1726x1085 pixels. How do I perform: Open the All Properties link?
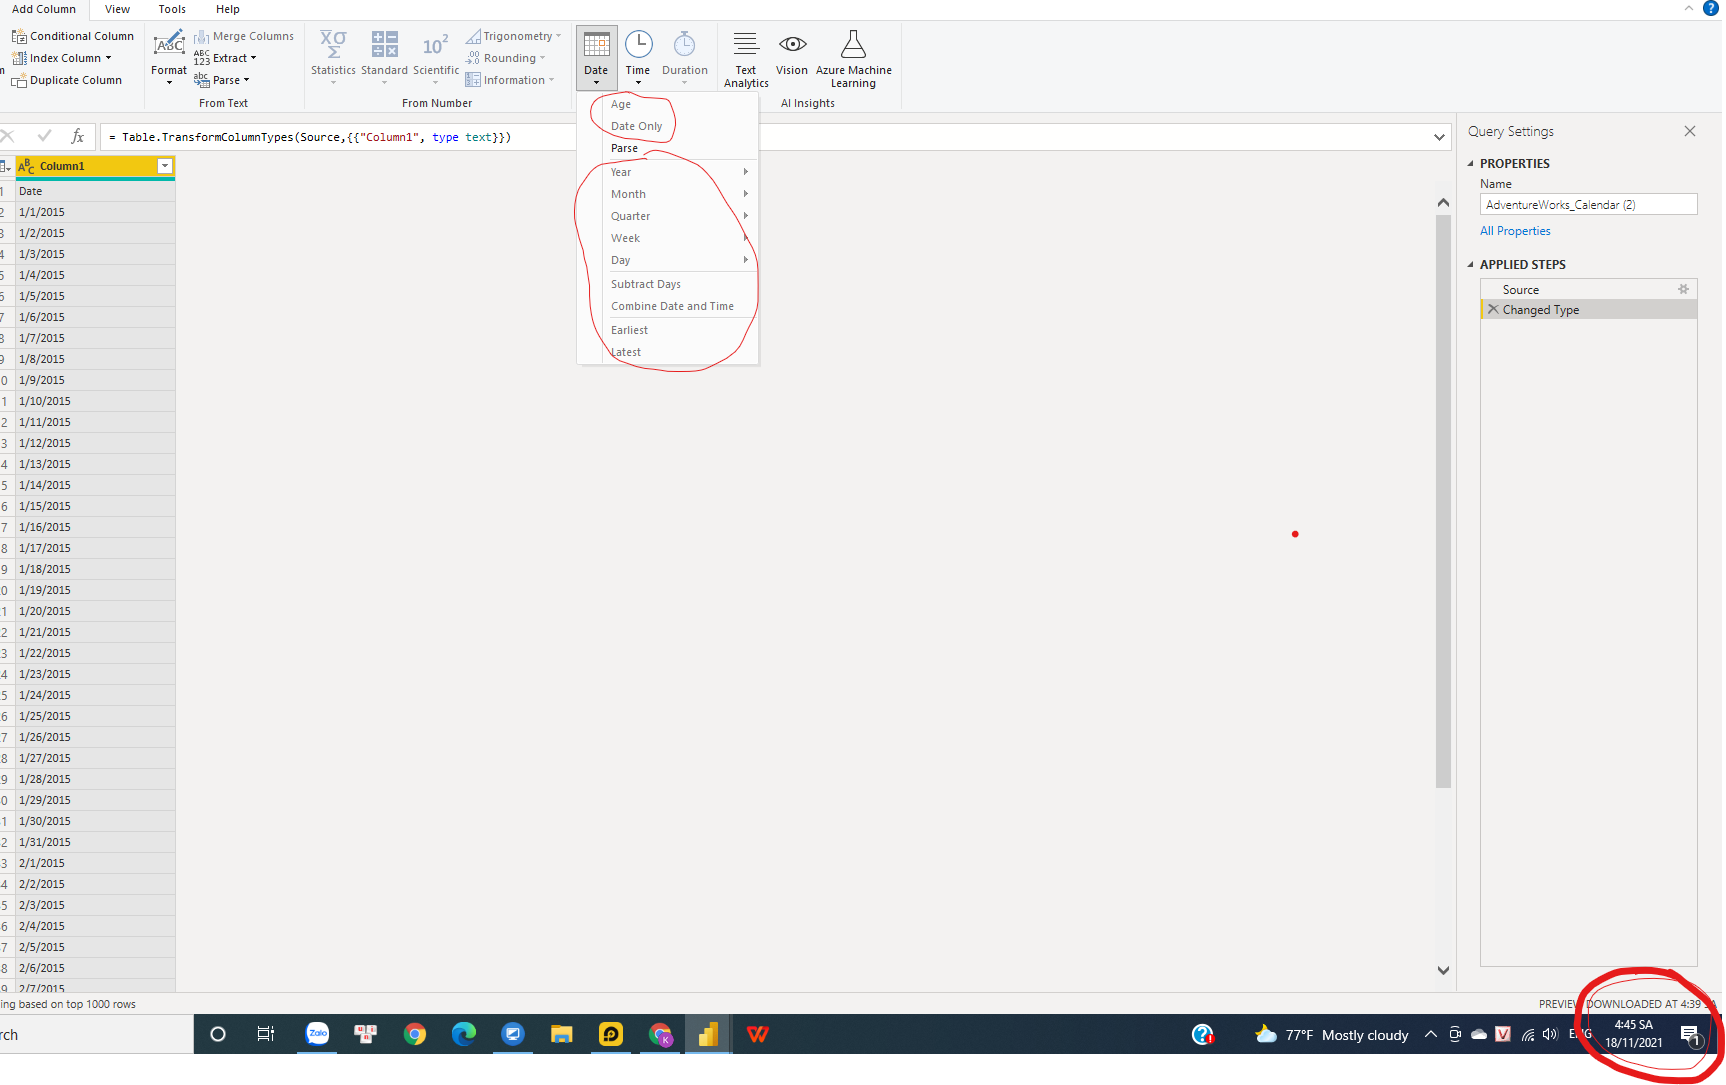pos(1515,231)
